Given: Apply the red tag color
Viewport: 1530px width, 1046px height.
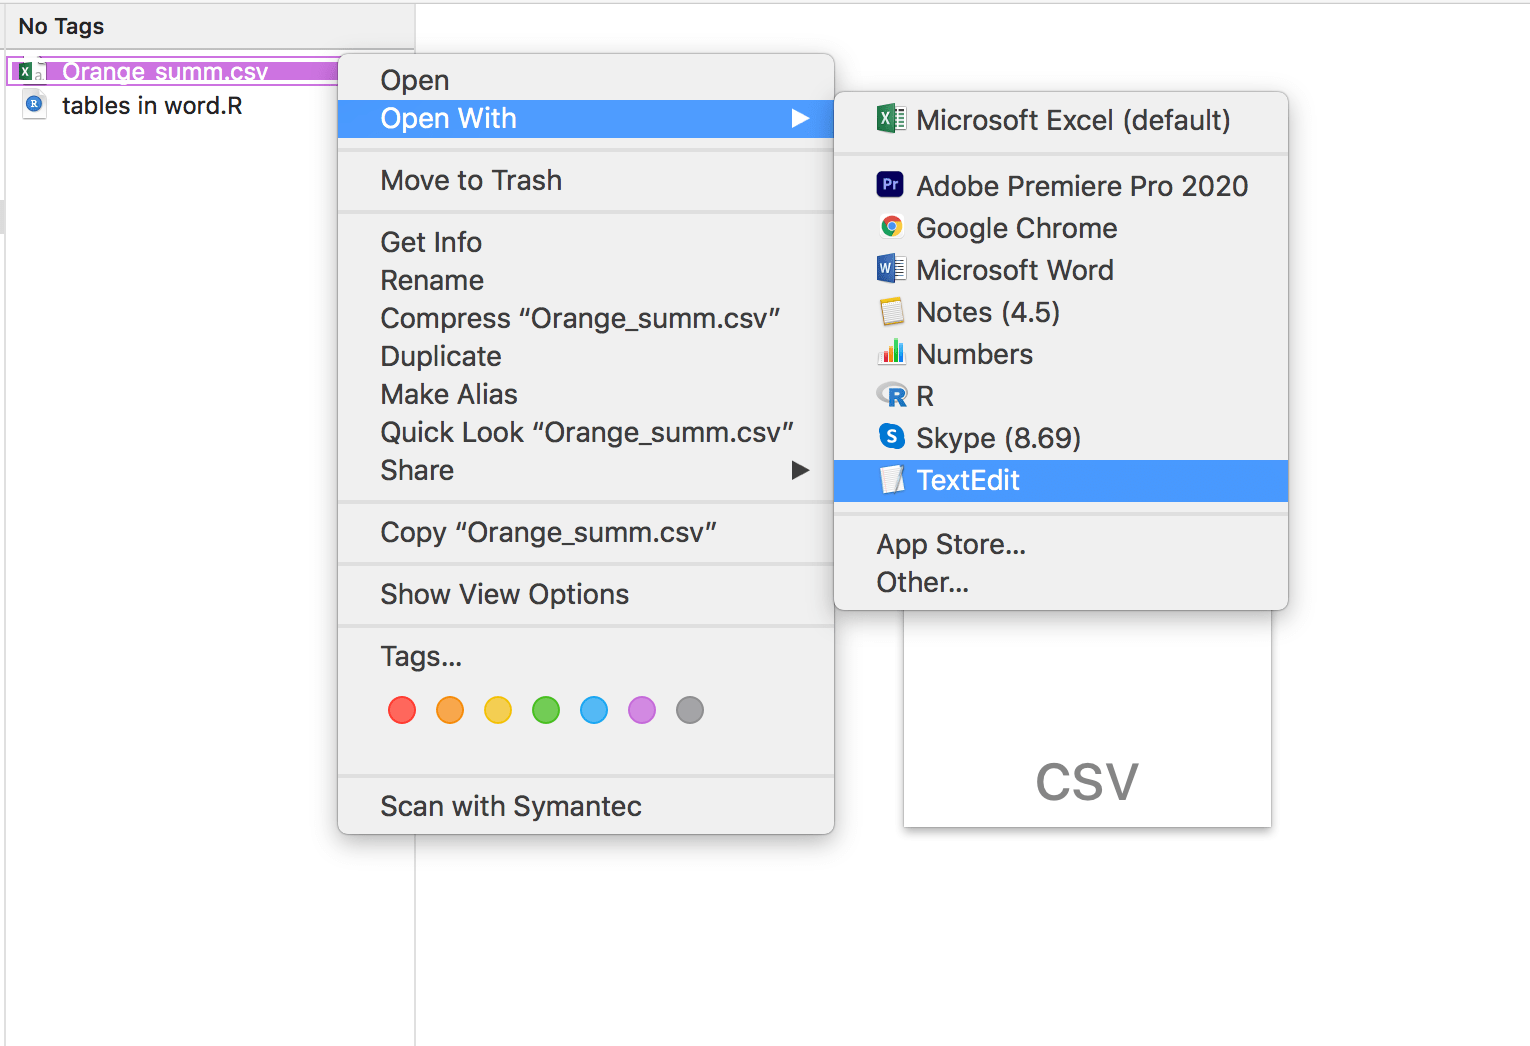Looking at the screenshot, I should (x=401, y=710).
